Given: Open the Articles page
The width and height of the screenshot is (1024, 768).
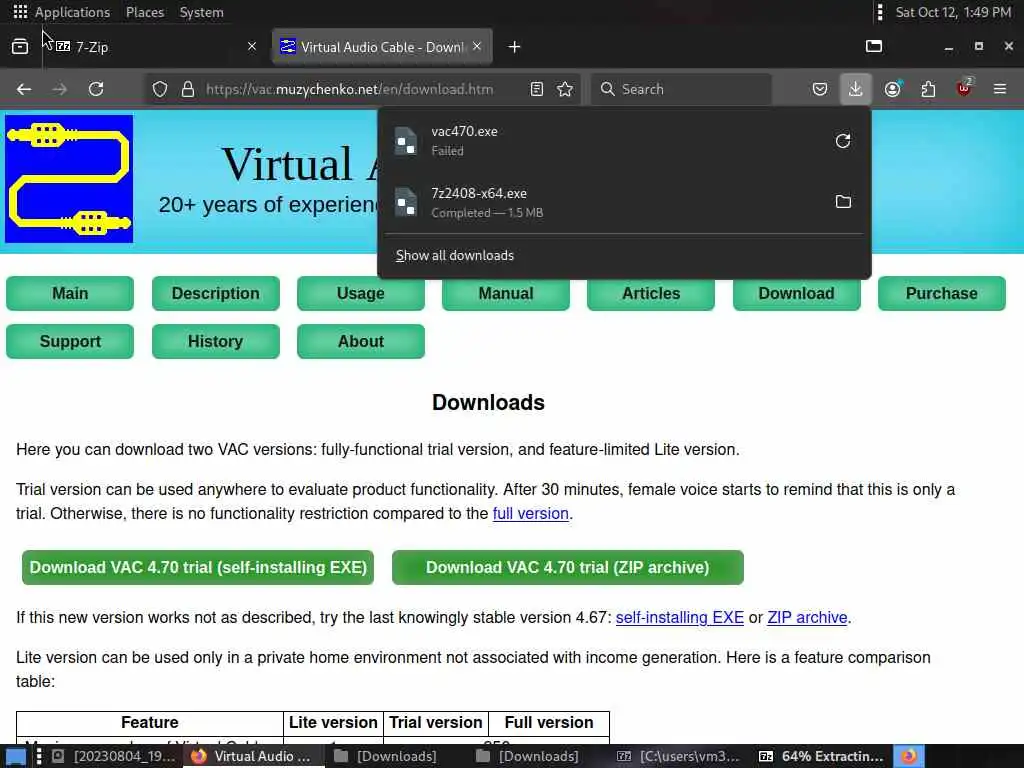Looking at the screenshot, I should (x=651, y=293).
